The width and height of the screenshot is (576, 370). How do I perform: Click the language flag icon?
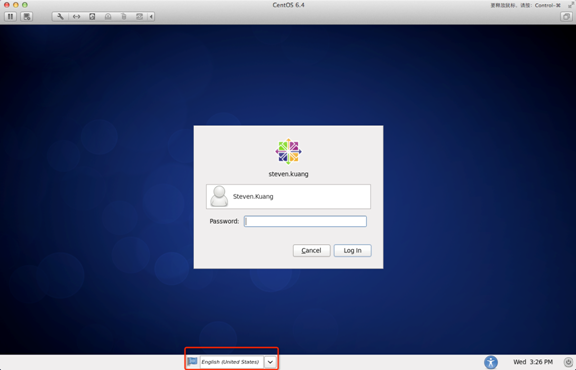coord(192,362)
